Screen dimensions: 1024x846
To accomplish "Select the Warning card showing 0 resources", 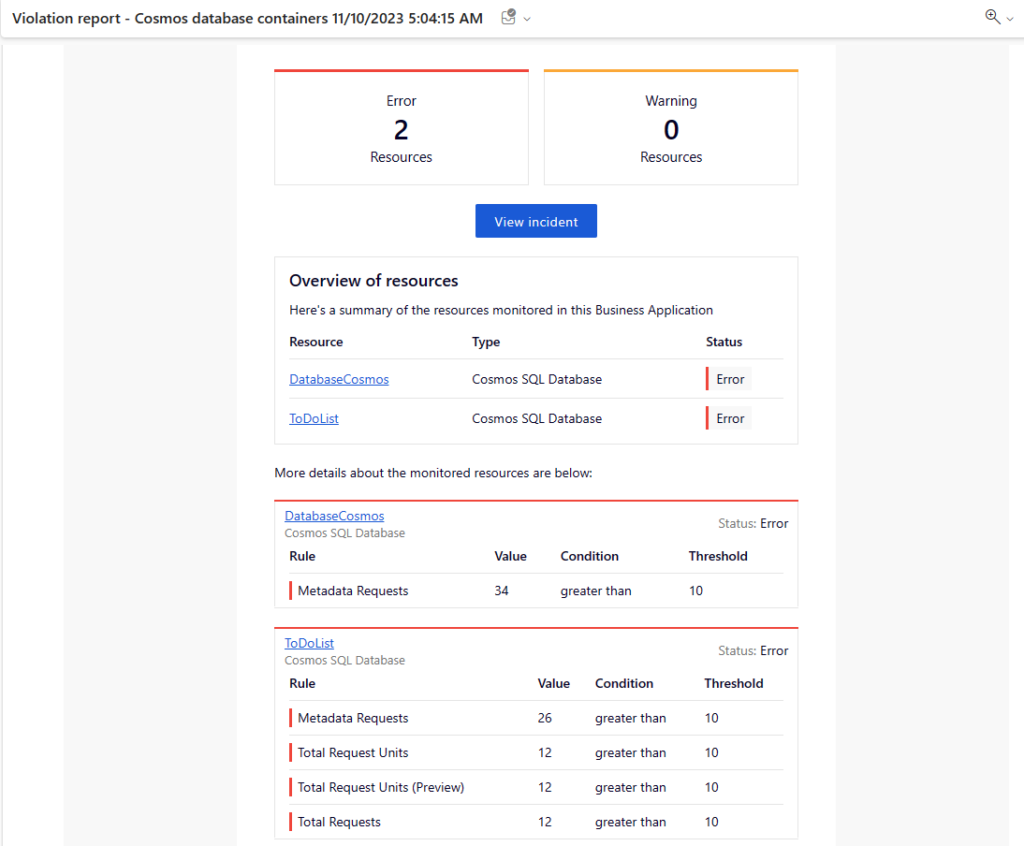I will point(671,127).
